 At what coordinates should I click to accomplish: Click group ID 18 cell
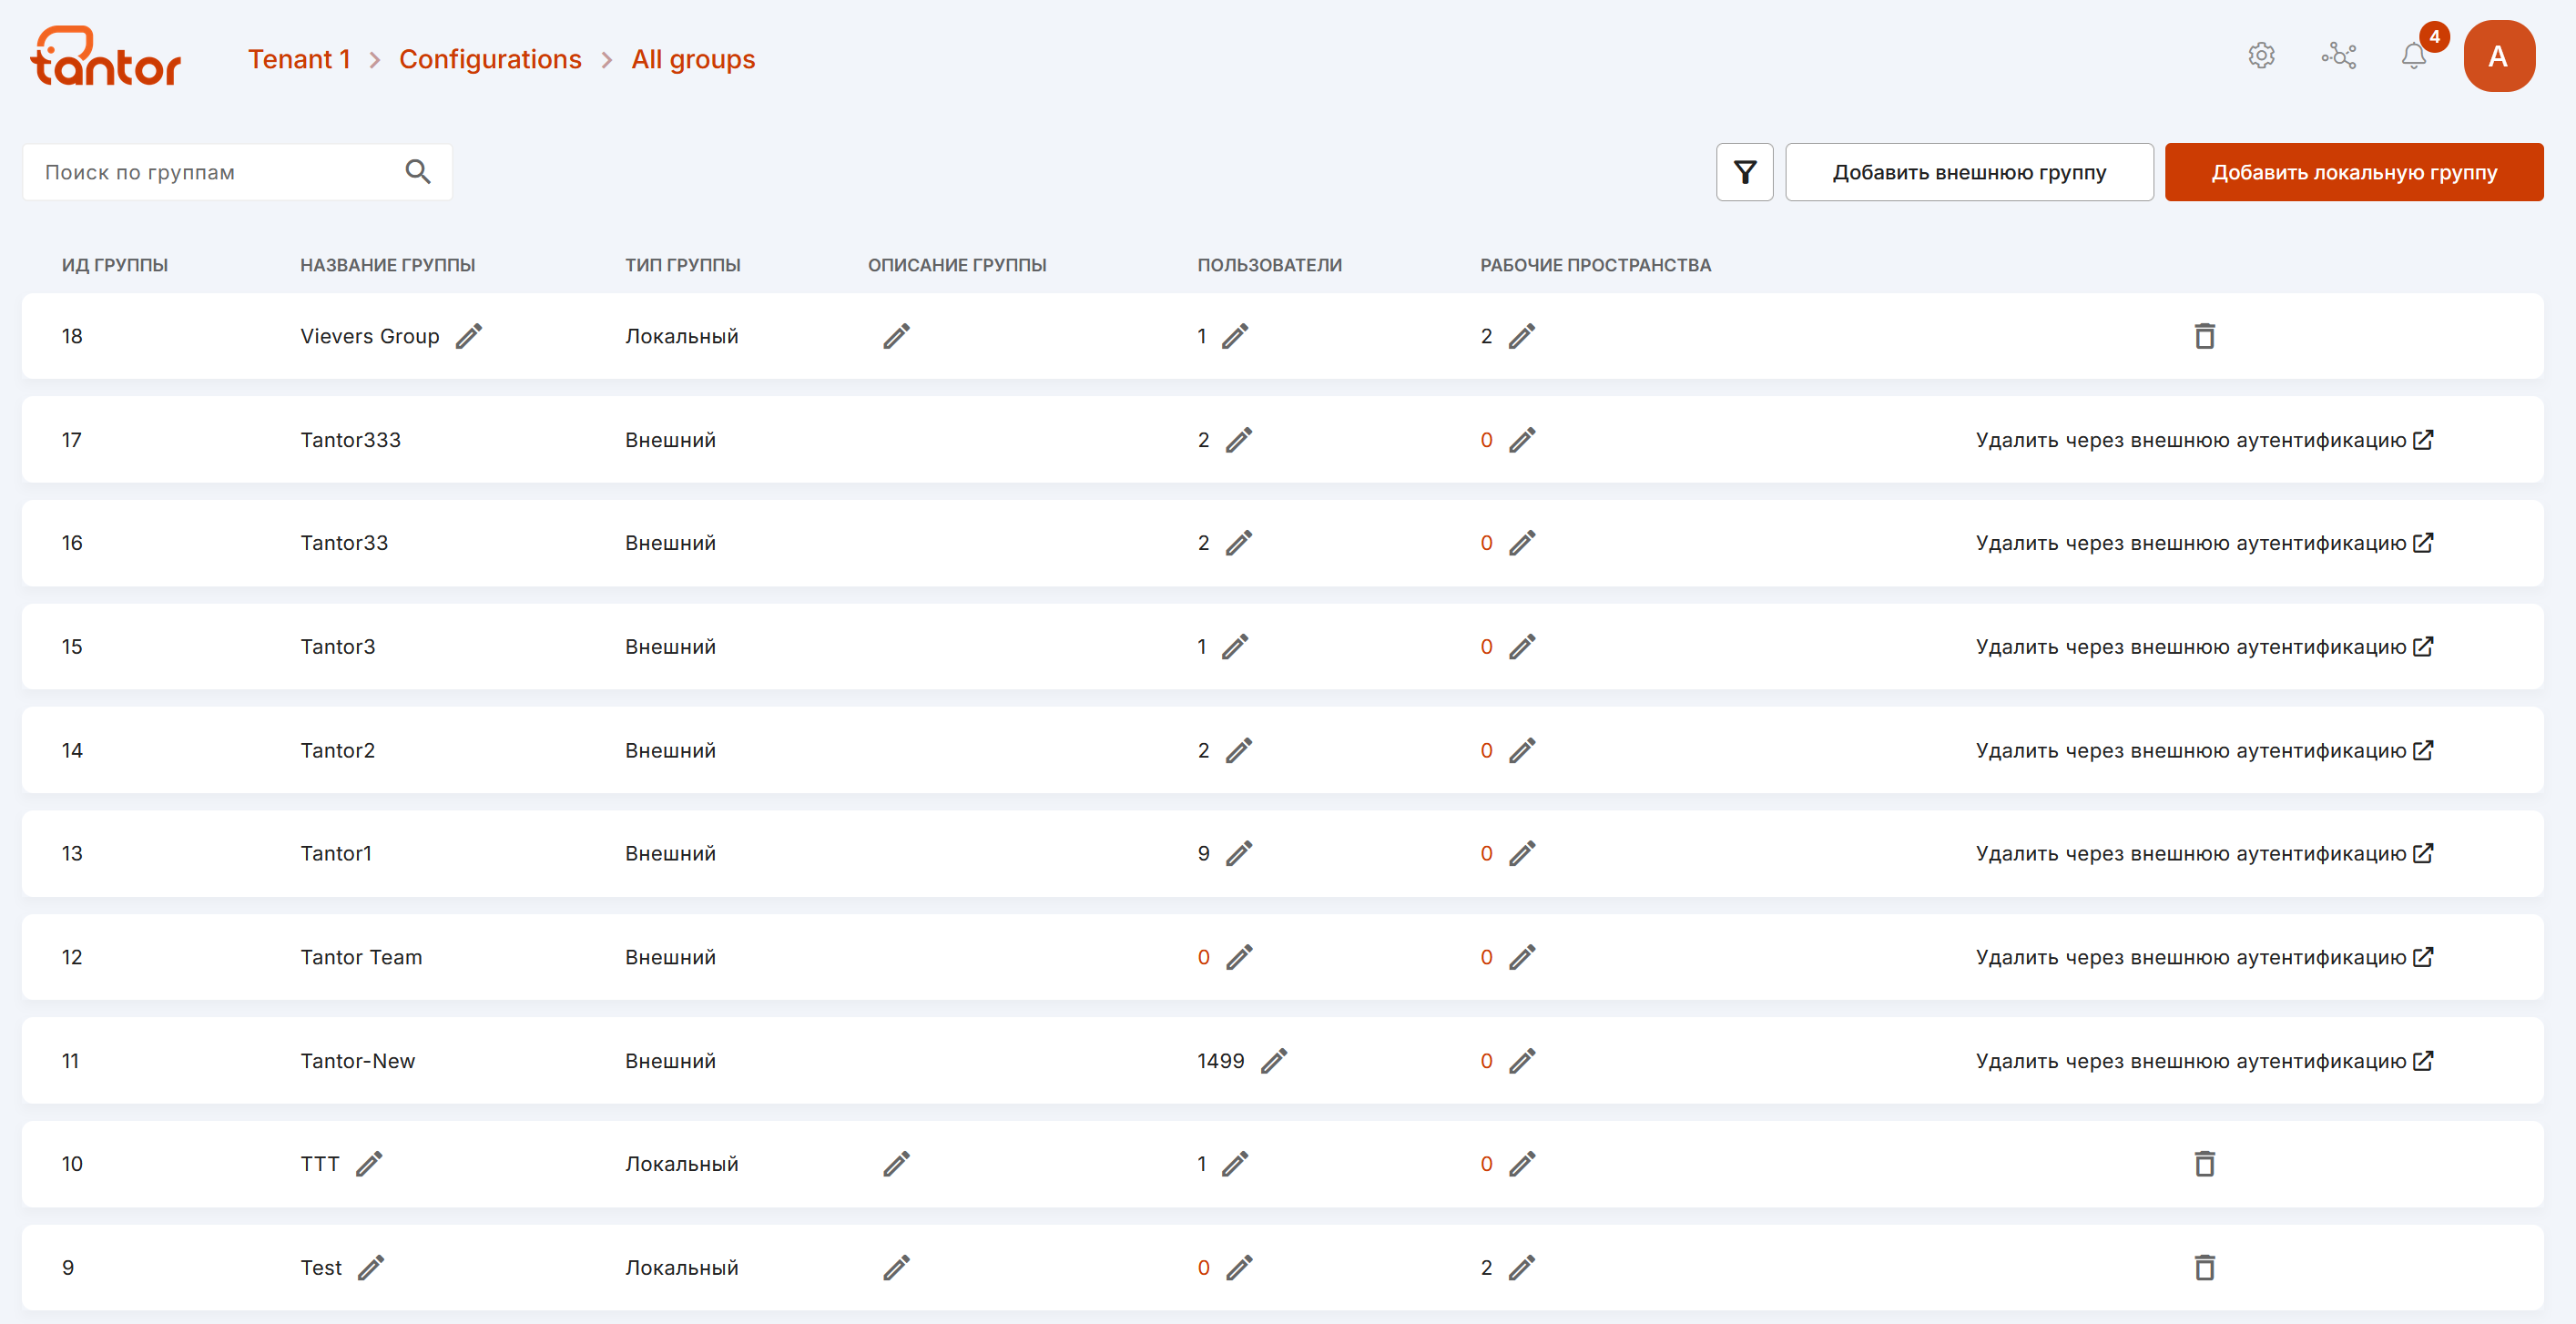tap(72, 336)
